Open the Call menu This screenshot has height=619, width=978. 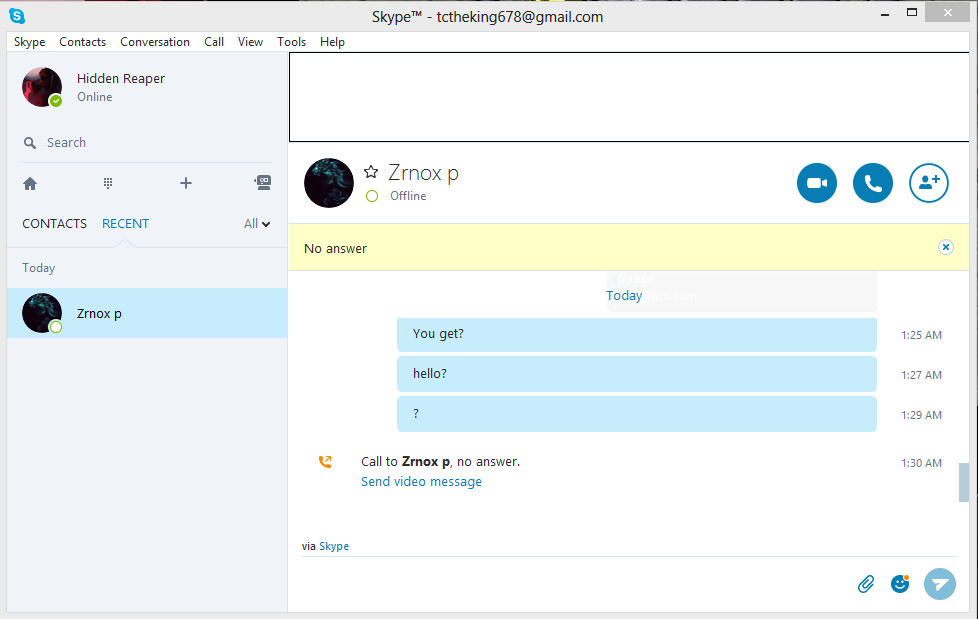coord(214,42)
